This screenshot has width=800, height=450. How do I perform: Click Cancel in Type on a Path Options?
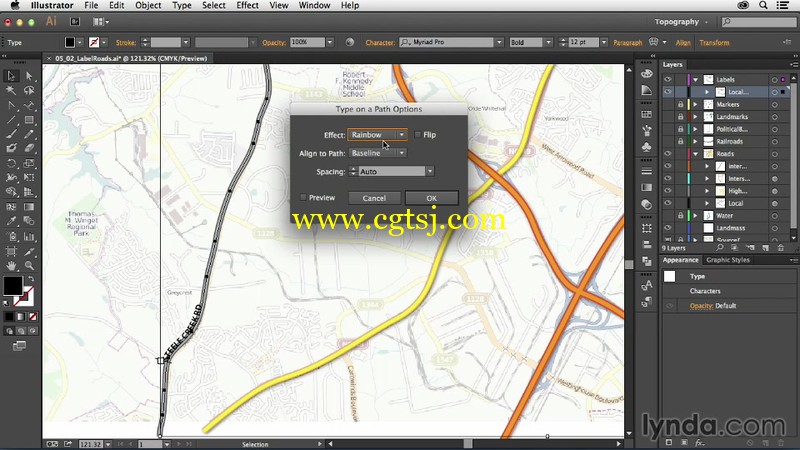tap(374, 198)
